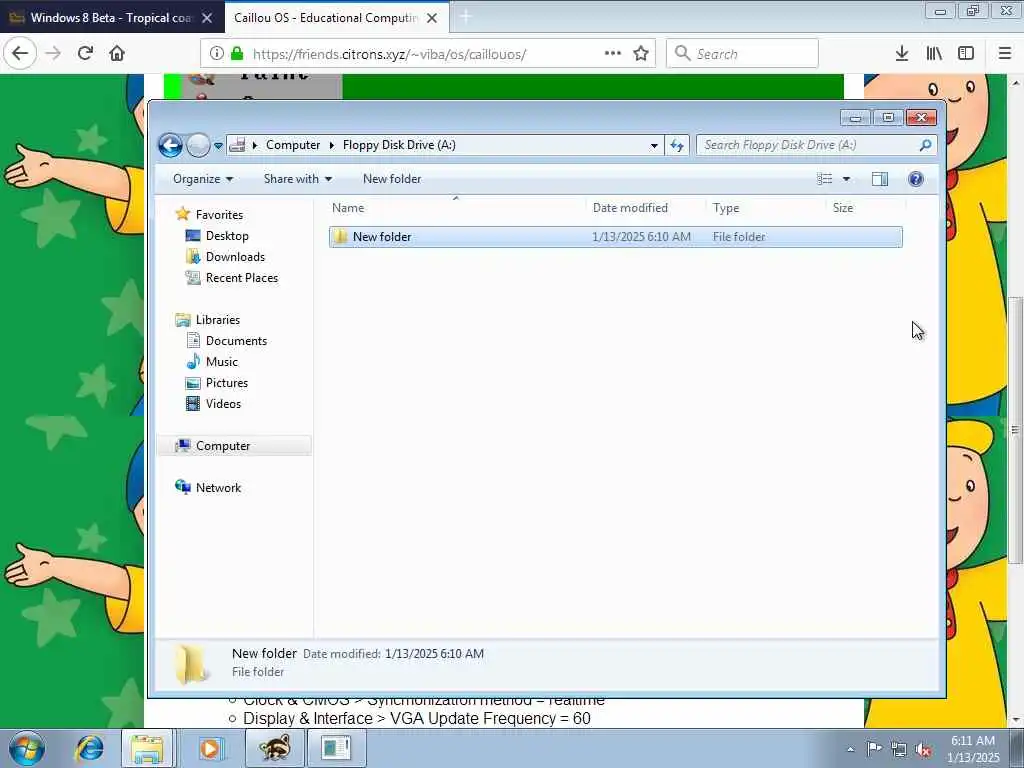Select the New folder item in list
The width and height of the screenshot is (1024, 768).
(x=615, y=237)
